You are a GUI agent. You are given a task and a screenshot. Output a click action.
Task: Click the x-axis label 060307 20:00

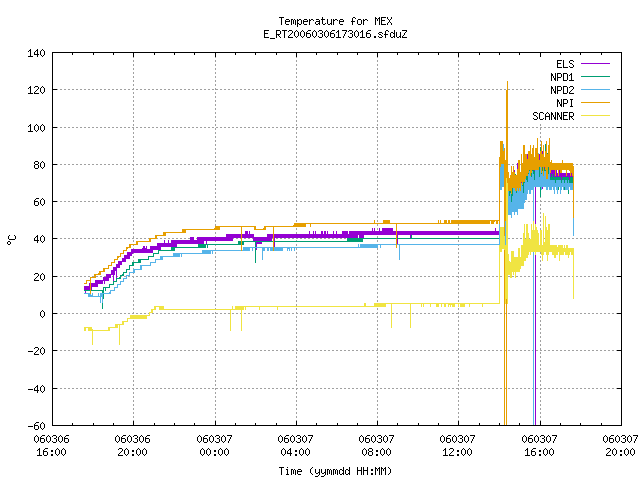click(620, 446)
